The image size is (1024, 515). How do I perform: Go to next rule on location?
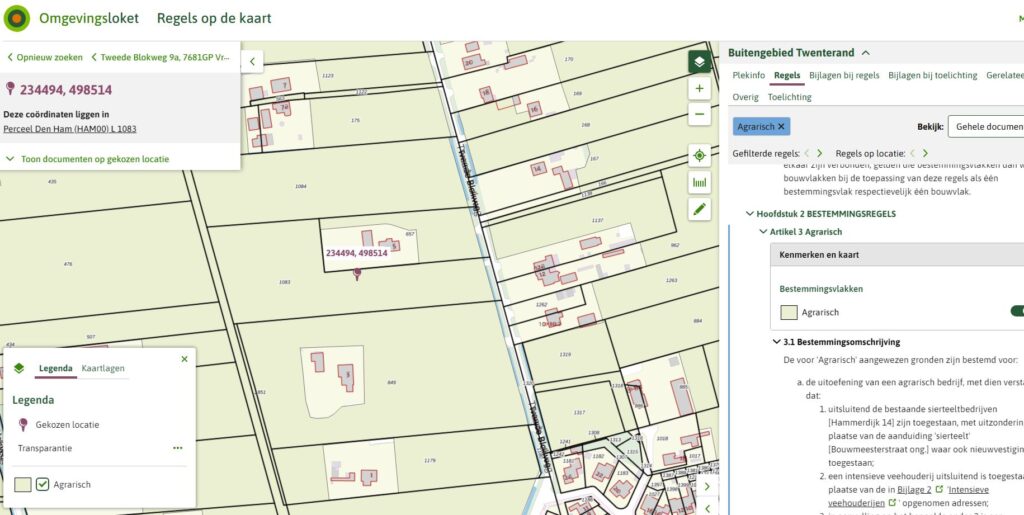pos(925,153)
